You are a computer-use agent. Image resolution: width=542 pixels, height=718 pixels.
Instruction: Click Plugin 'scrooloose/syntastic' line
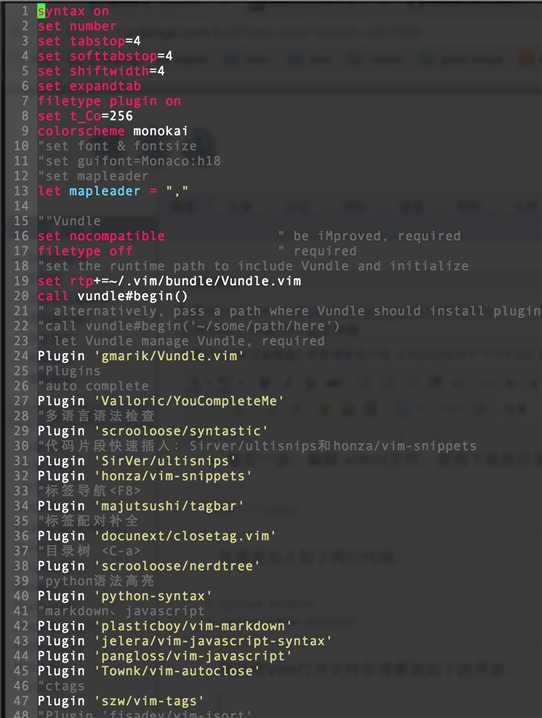pyautogui.click(x=153, y=431)
